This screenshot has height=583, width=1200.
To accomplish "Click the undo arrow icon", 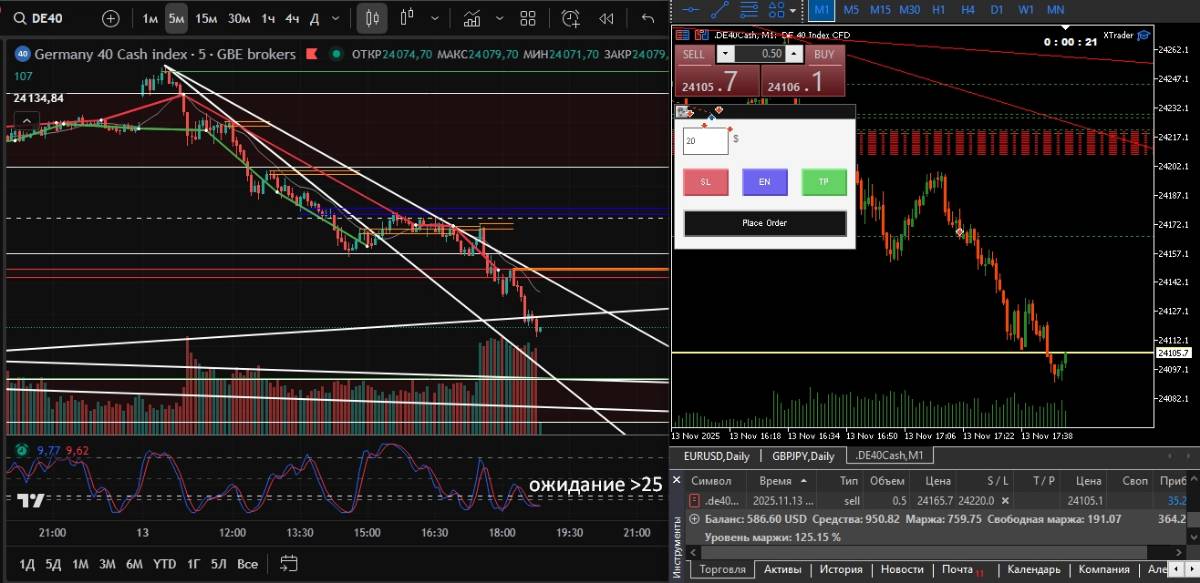I will coord(648,18).
